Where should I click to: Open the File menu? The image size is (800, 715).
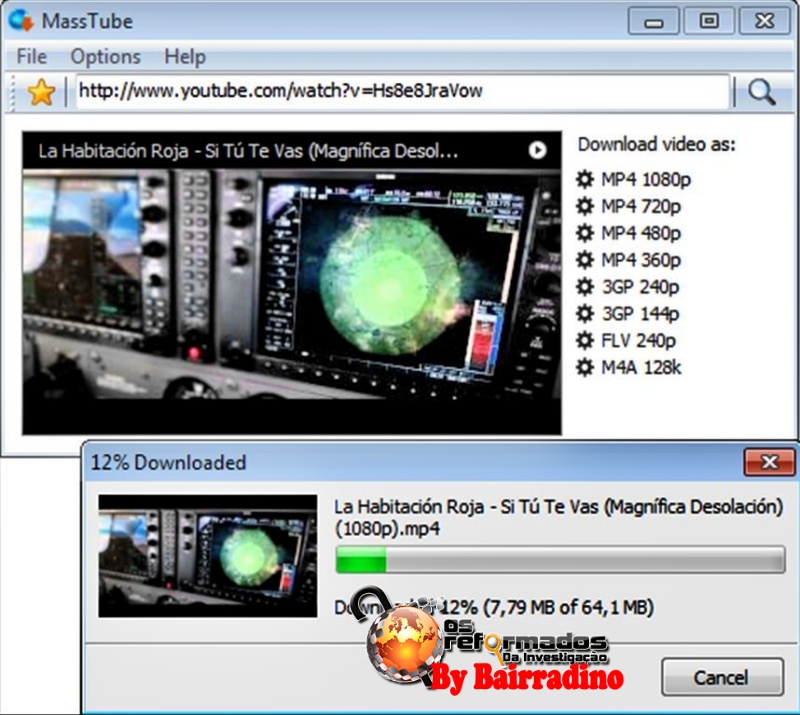(32, 56)
